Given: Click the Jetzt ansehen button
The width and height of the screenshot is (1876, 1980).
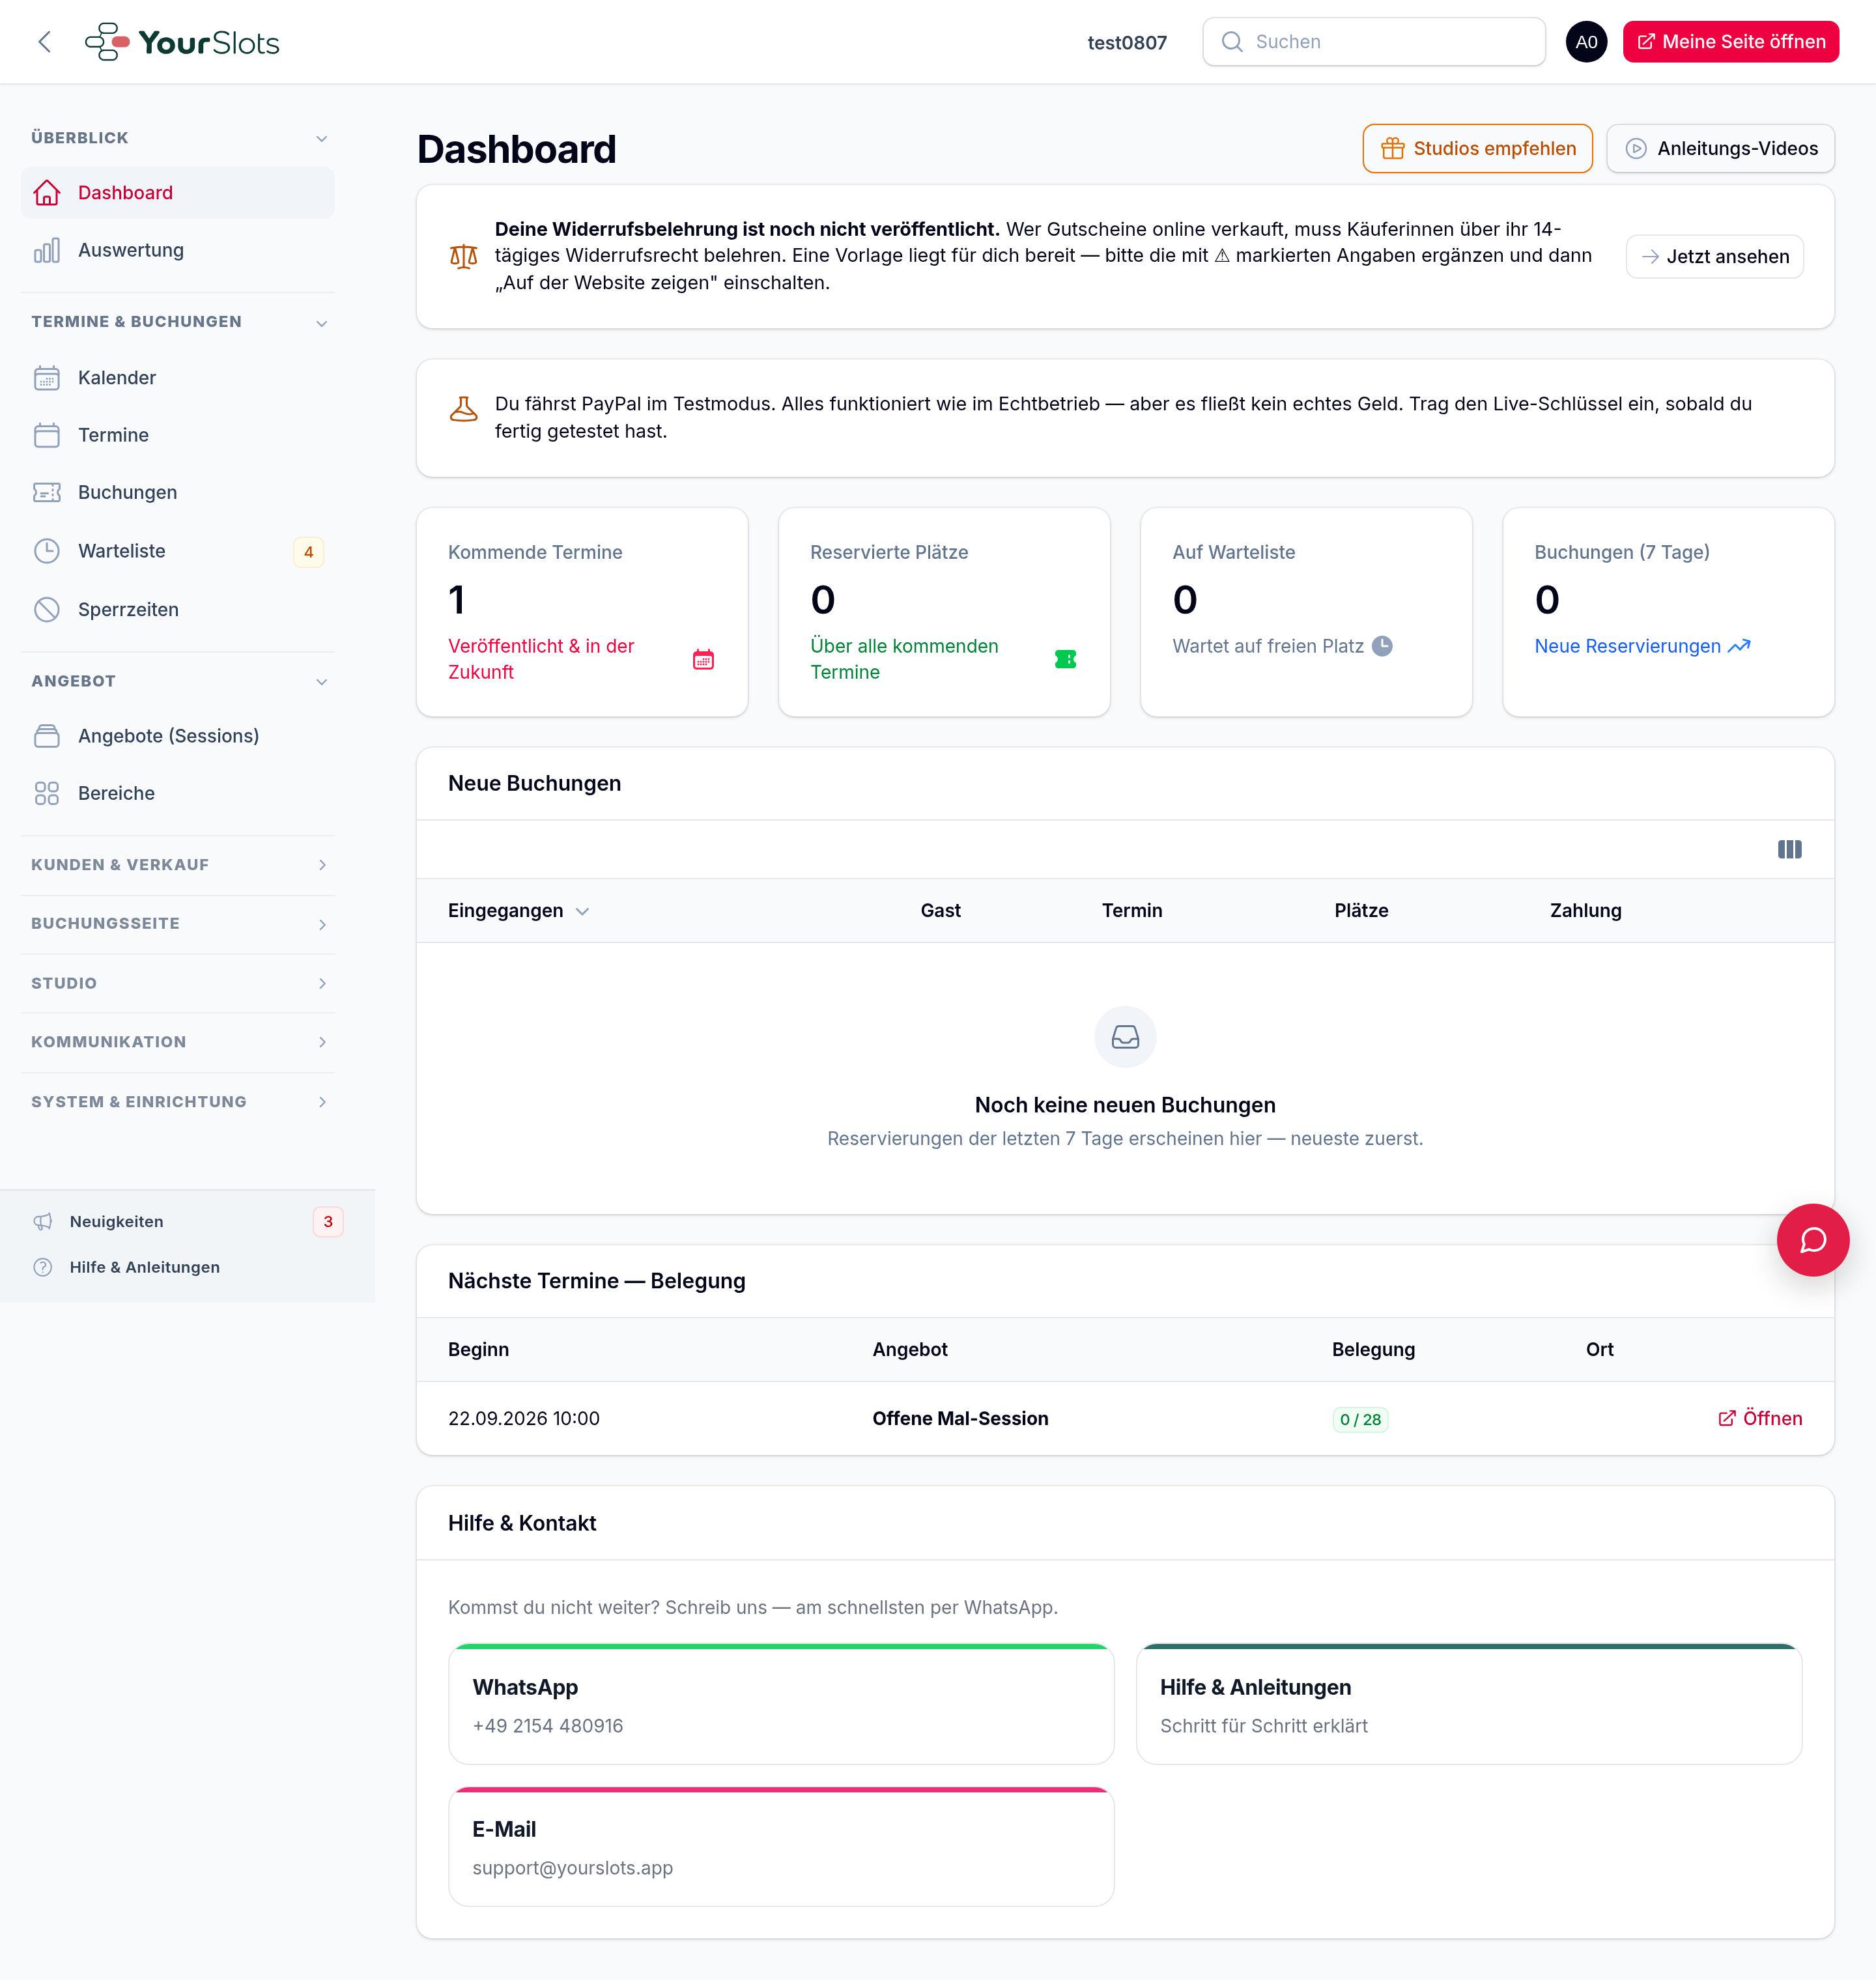Looking at the screenshot, I should 1714,256.
